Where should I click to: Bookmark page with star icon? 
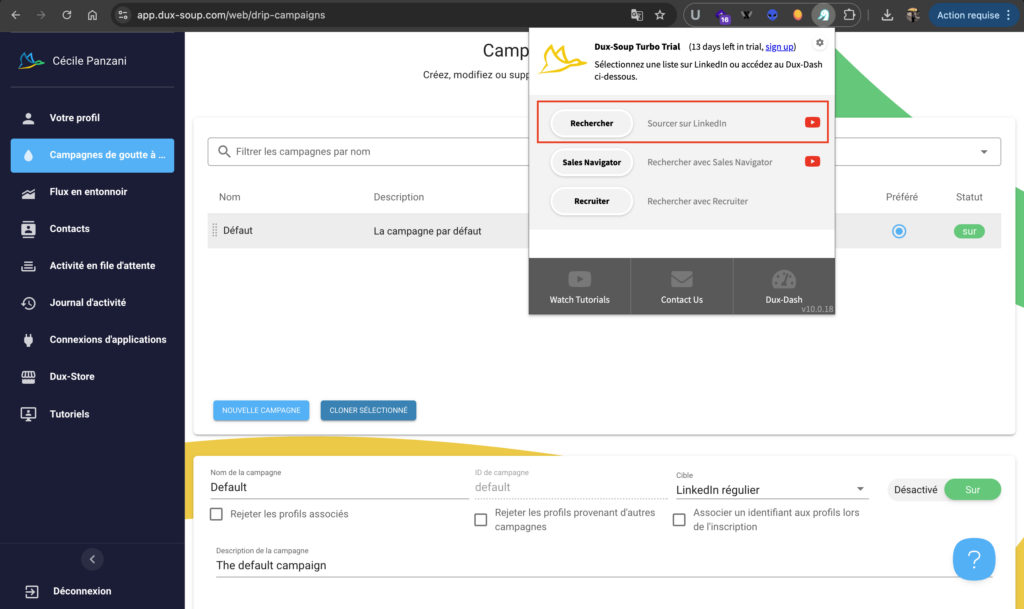[x=660, y=15]
